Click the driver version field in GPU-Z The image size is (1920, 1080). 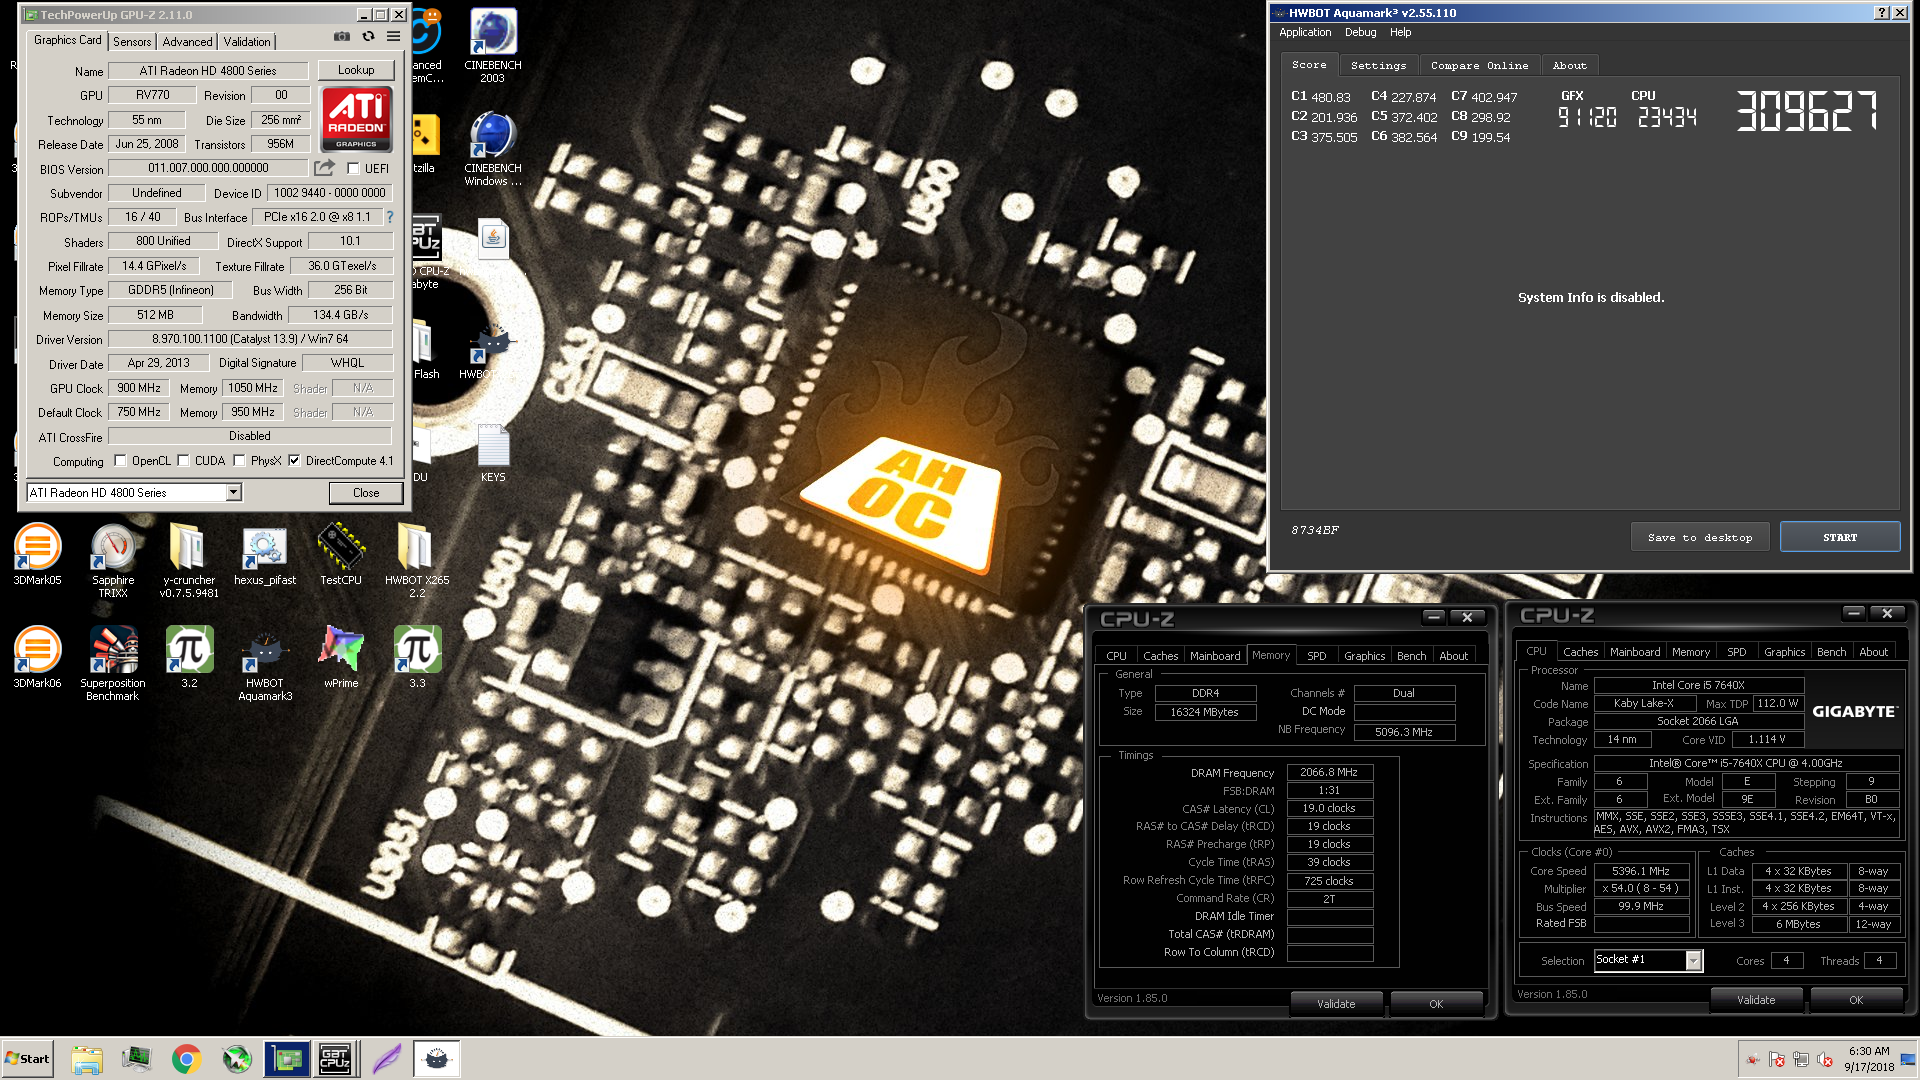click(250, 339)
